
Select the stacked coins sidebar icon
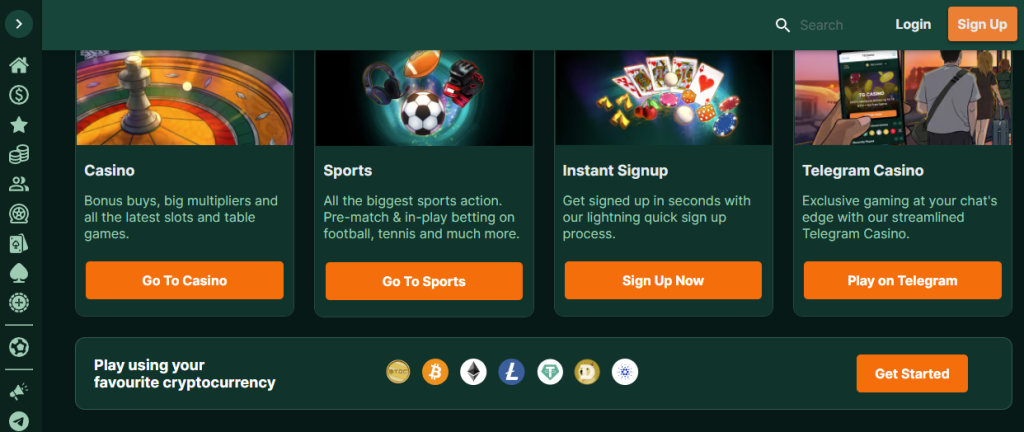pos(19,155)
